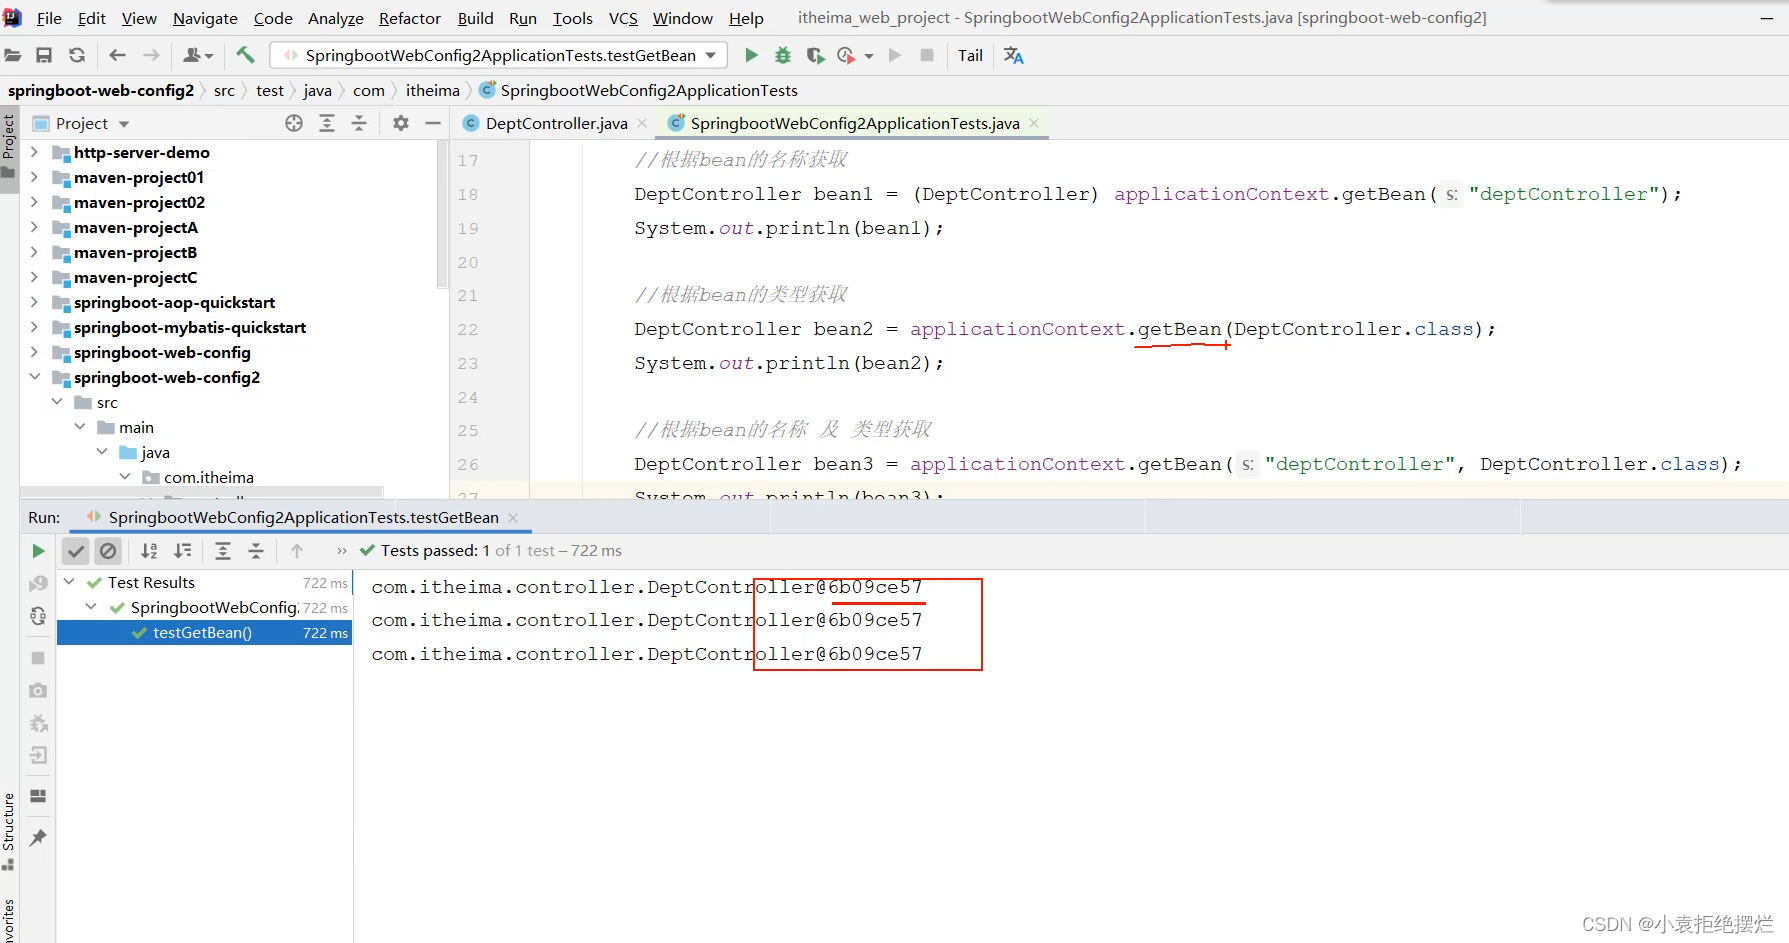The width and height of the screenshot is (1789, 943).
Task: Run with coverage shield icon
Action: (x=815, y=55)
